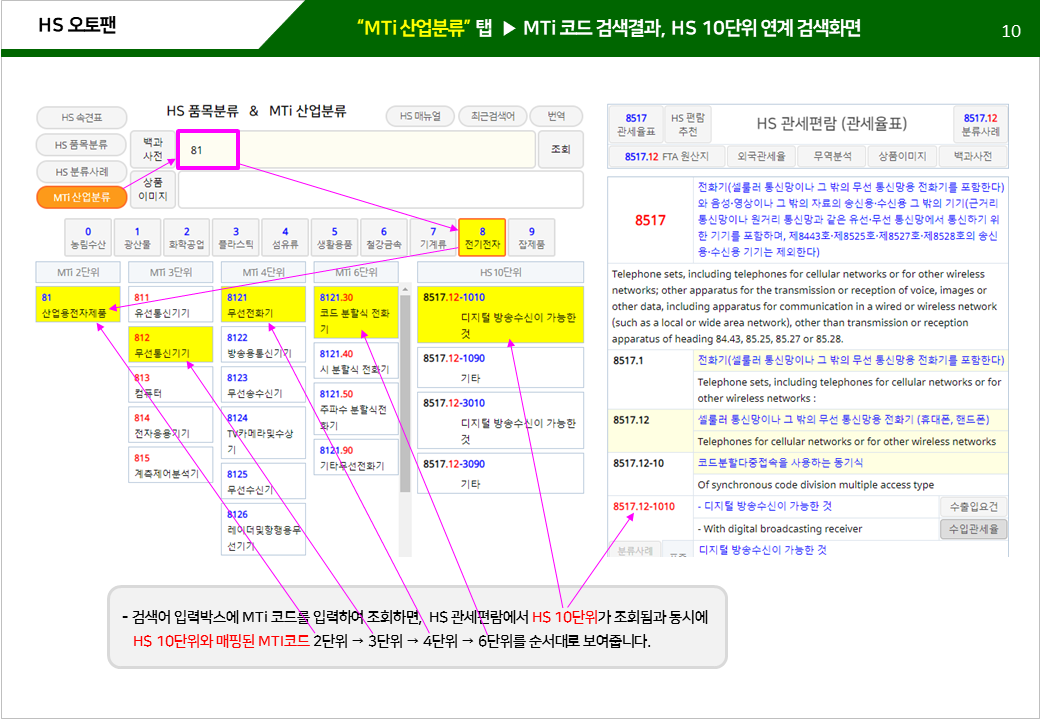The image size is (1040, 720).
Task: Click the 번역 button
Action: (556, 116)
